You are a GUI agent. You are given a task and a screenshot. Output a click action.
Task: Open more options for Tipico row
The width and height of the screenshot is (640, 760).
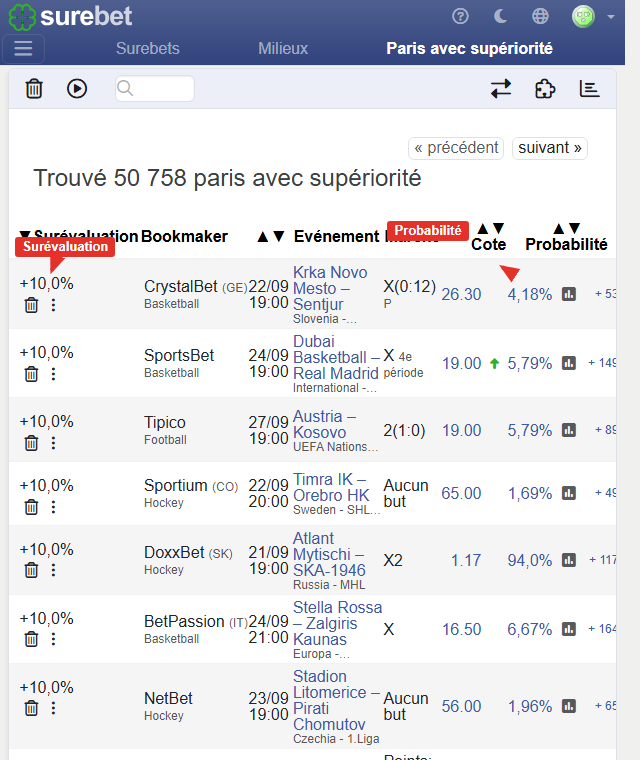click(53, 443)
